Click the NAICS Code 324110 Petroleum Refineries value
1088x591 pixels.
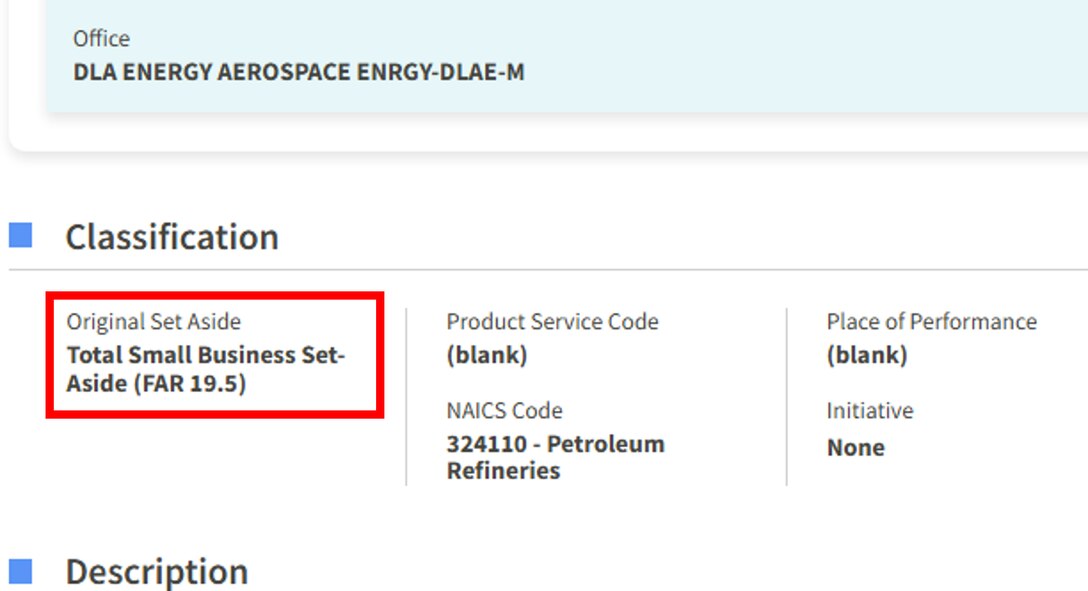(553, 456)
